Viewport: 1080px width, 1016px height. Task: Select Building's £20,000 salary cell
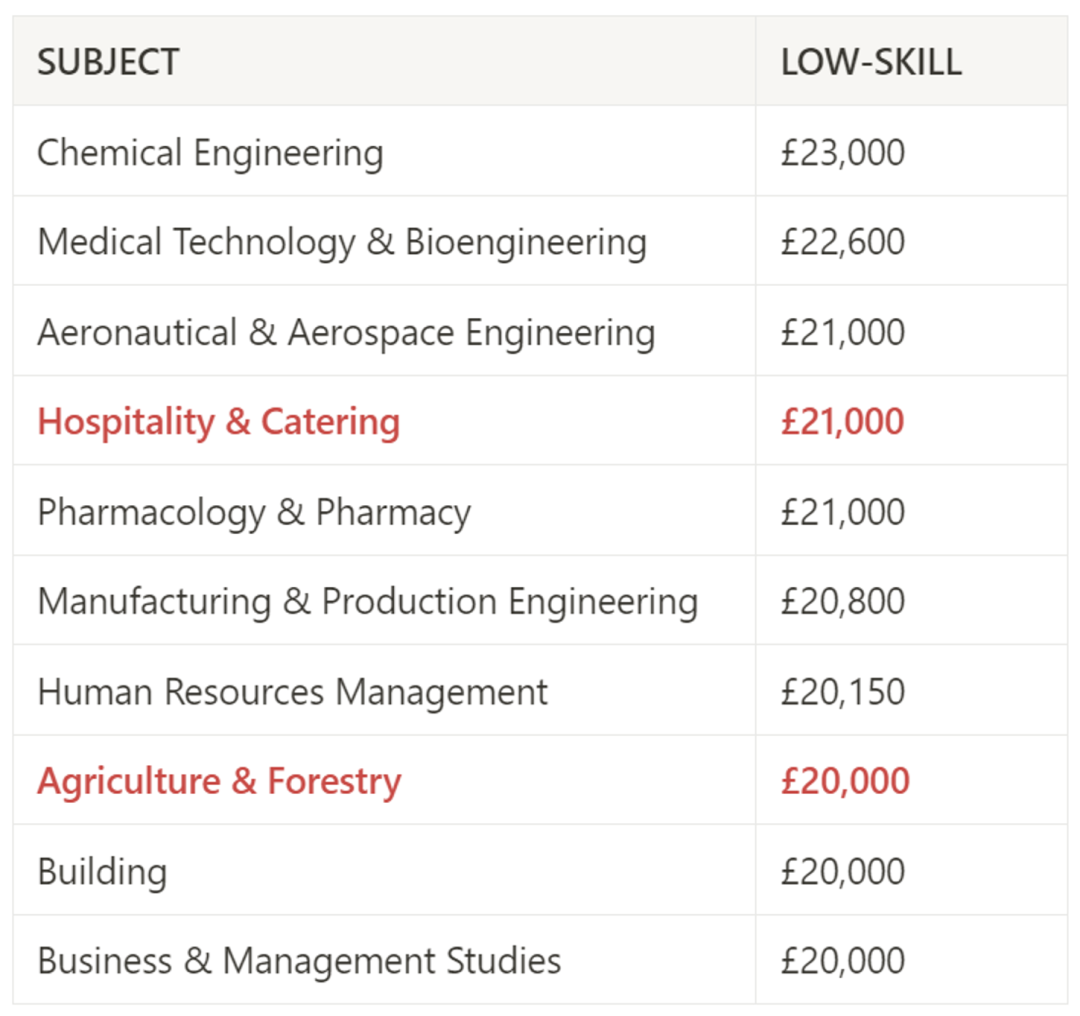[x=911, y=871]
